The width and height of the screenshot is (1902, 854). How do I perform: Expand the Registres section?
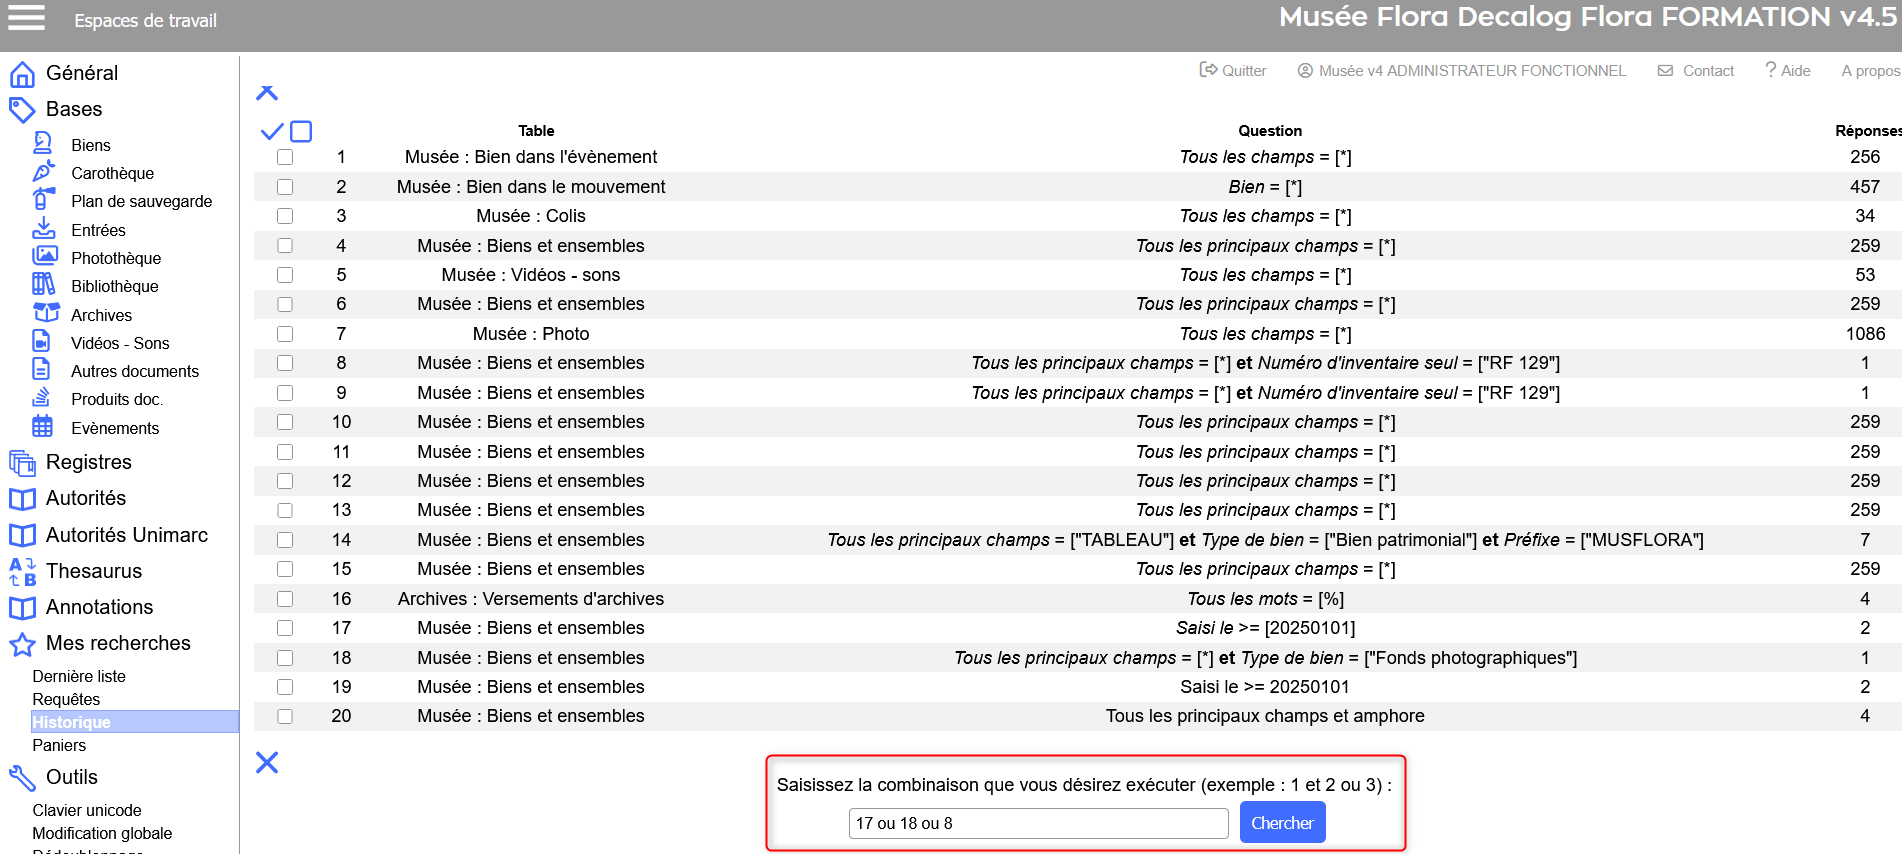tap(88, 462)
